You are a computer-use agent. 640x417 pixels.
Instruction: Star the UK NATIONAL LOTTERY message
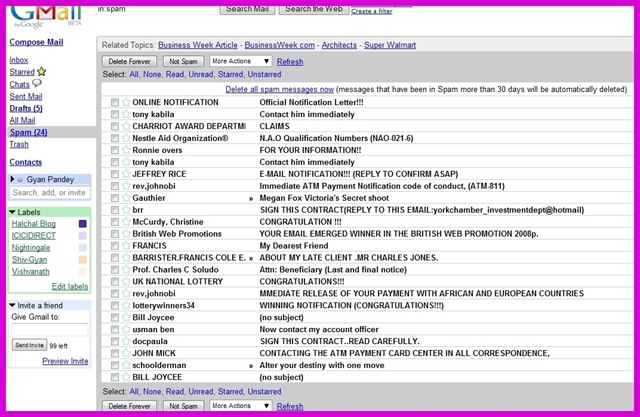[126, 282]
